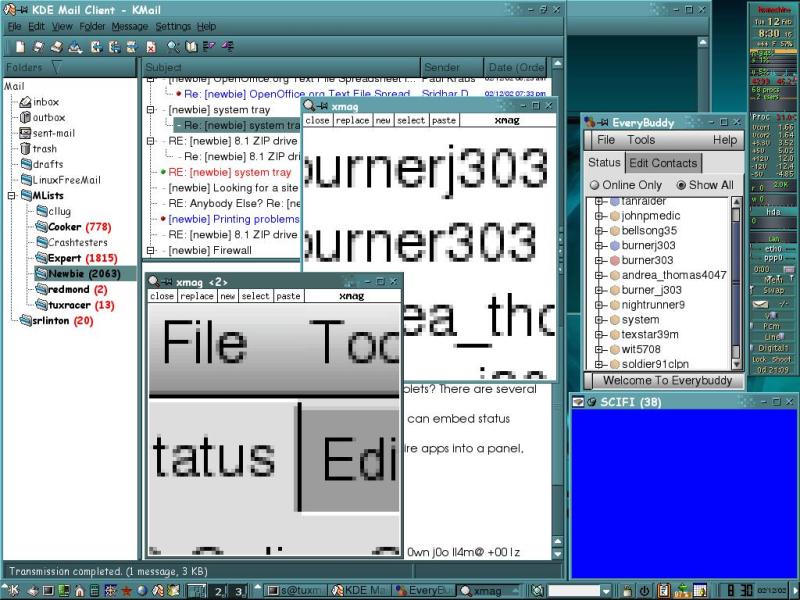The width and height of the screenshot is (800, 600).
Task: Expand the burnerj303 contact entry
Action: click(599, 245)
